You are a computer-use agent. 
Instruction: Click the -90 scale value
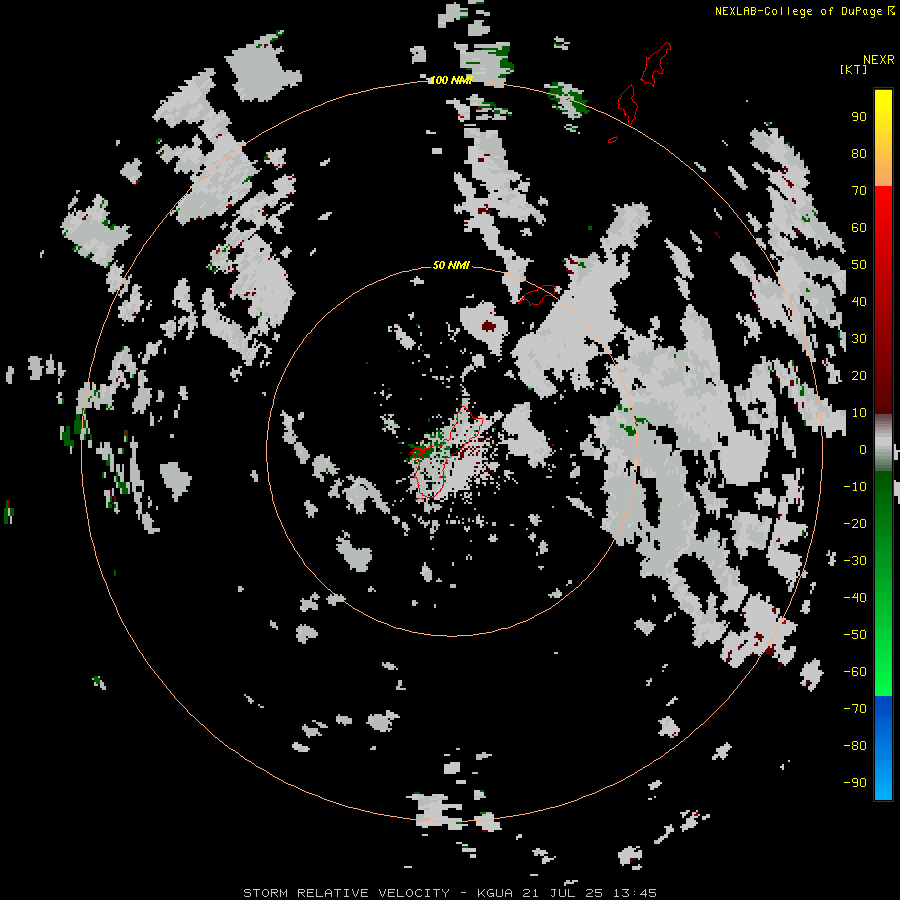[x=855, y=782]
